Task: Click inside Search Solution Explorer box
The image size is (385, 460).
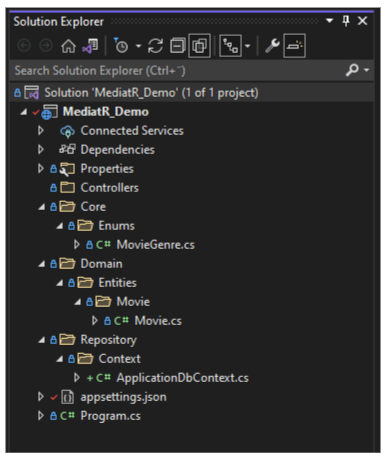Action: tap(177, 71)
